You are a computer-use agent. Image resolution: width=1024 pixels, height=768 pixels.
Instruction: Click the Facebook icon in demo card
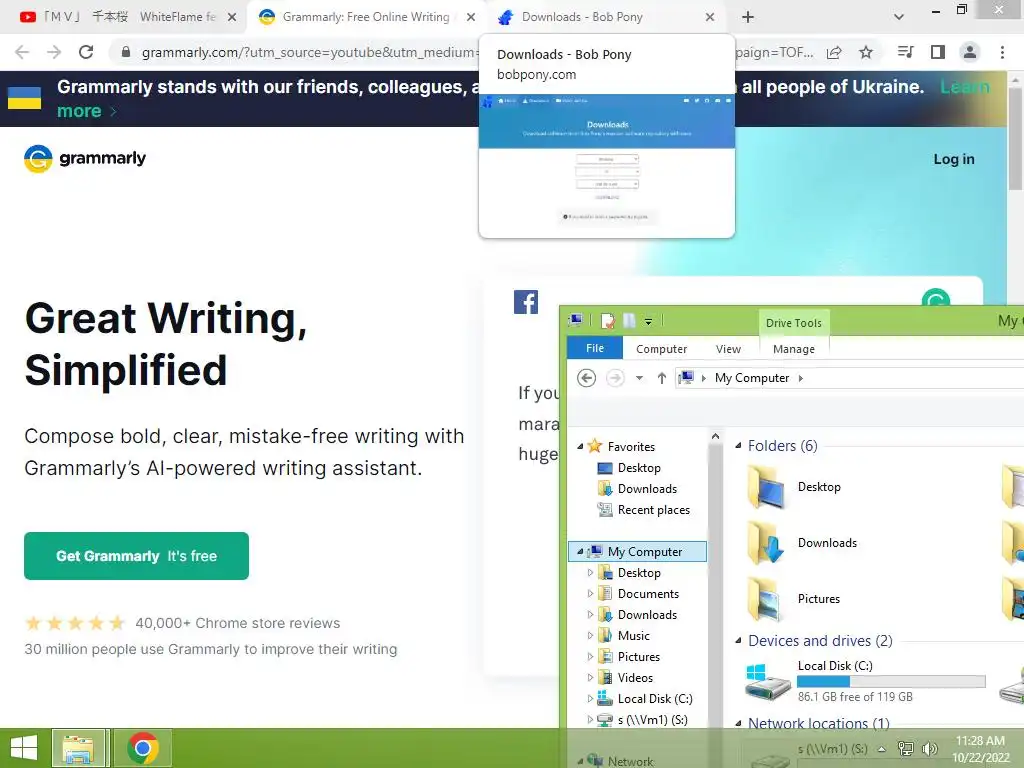pyautogui.click(x=526, y=302)
